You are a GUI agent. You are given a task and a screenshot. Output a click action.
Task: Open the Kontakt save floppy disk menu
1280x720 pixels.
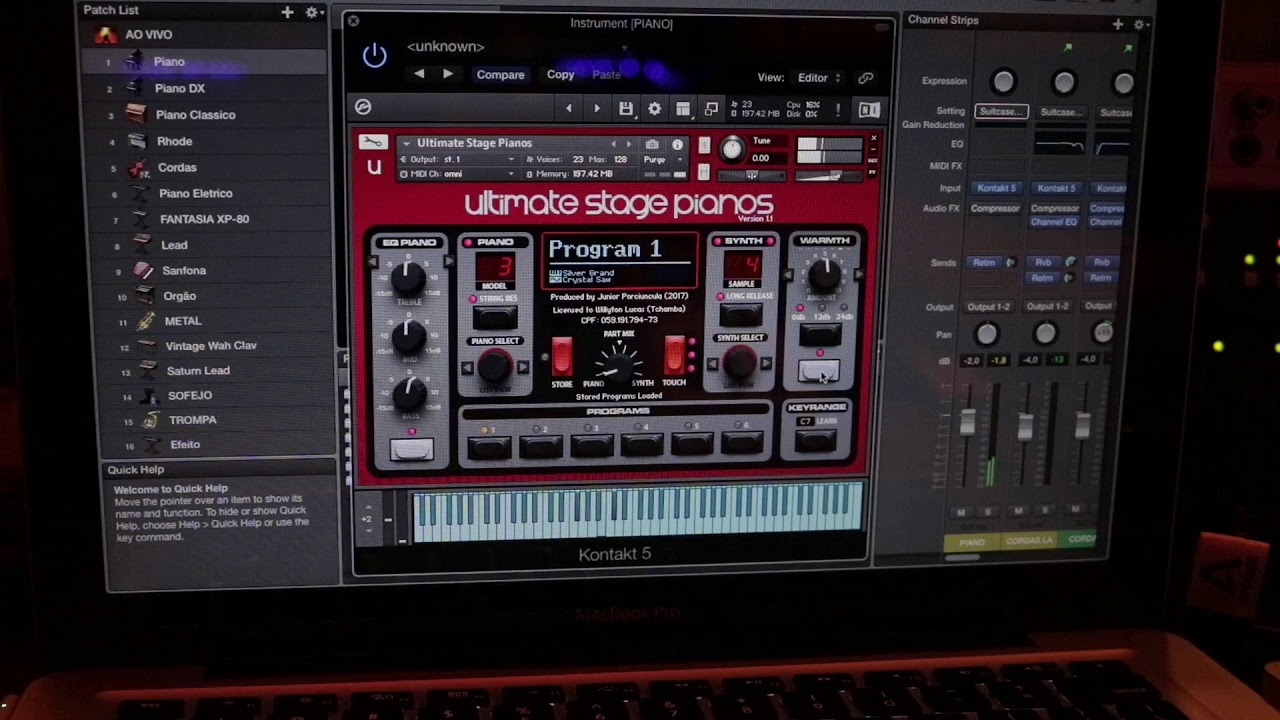(626, 108)
